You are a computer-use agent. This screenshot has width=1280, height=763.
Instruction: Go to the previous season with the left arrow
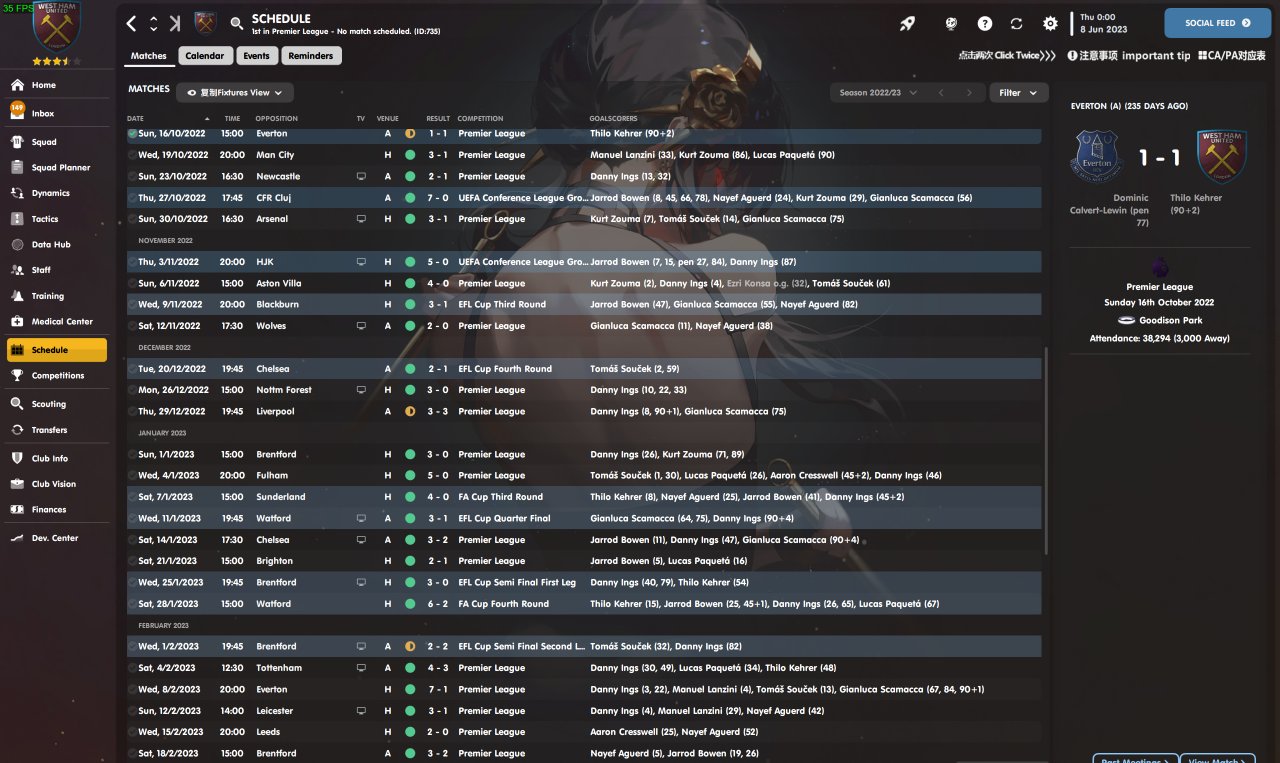click(x=940, y=93)
